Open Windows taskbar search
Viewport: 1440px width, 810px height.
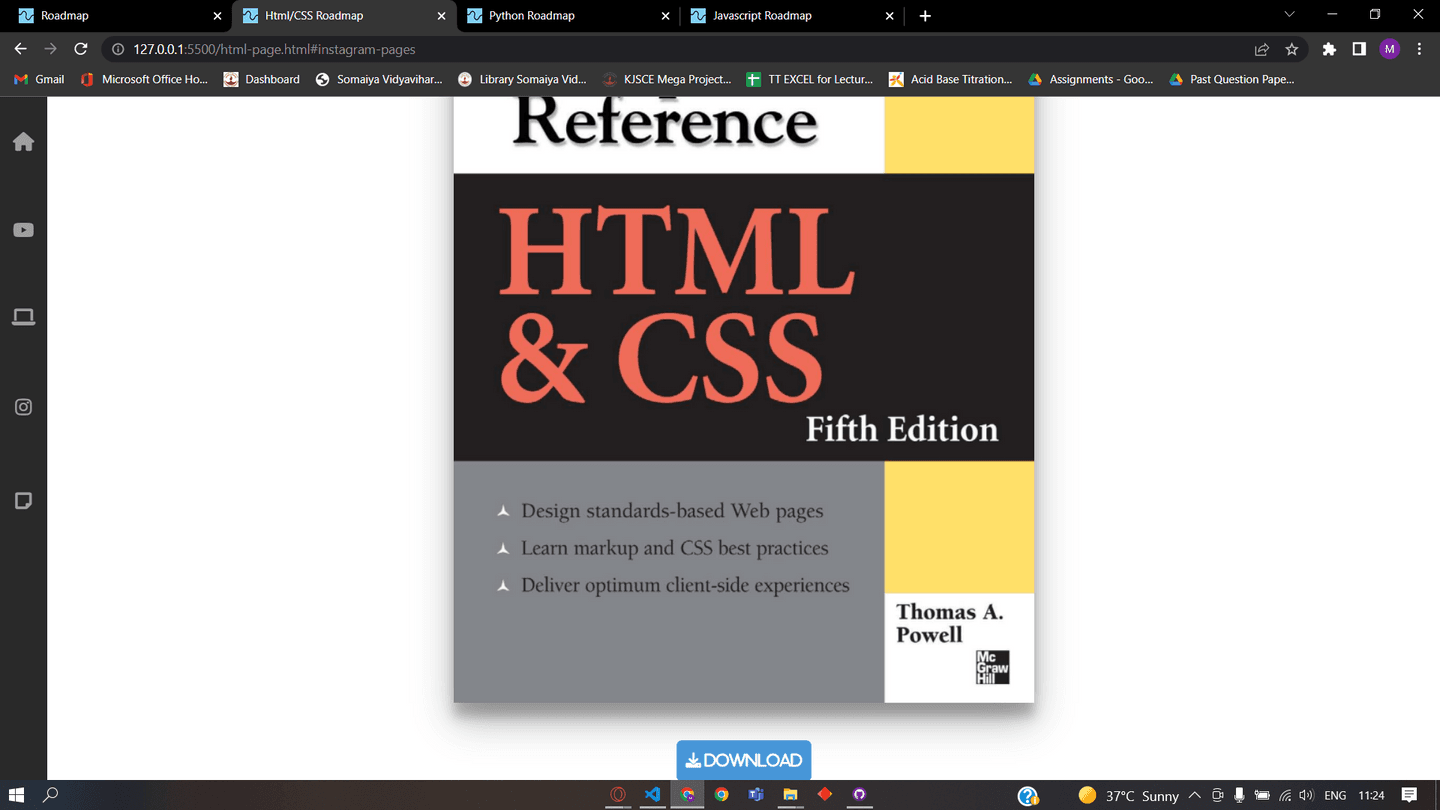pos(50,795)
